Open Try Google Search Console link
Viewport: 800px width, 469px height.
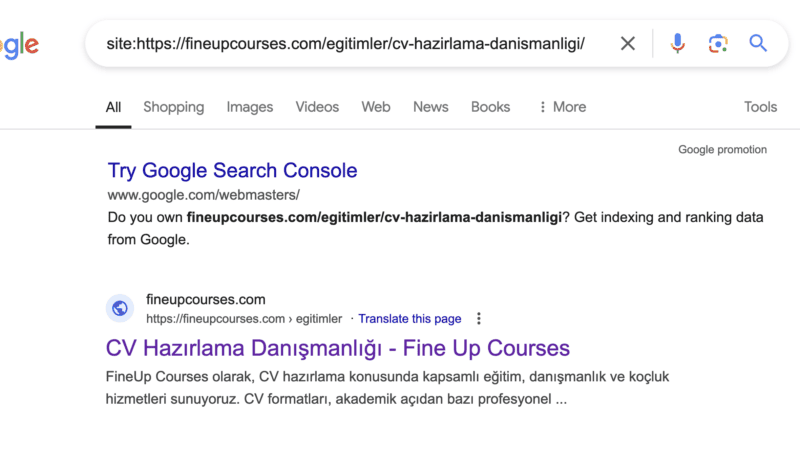point(232,170)
